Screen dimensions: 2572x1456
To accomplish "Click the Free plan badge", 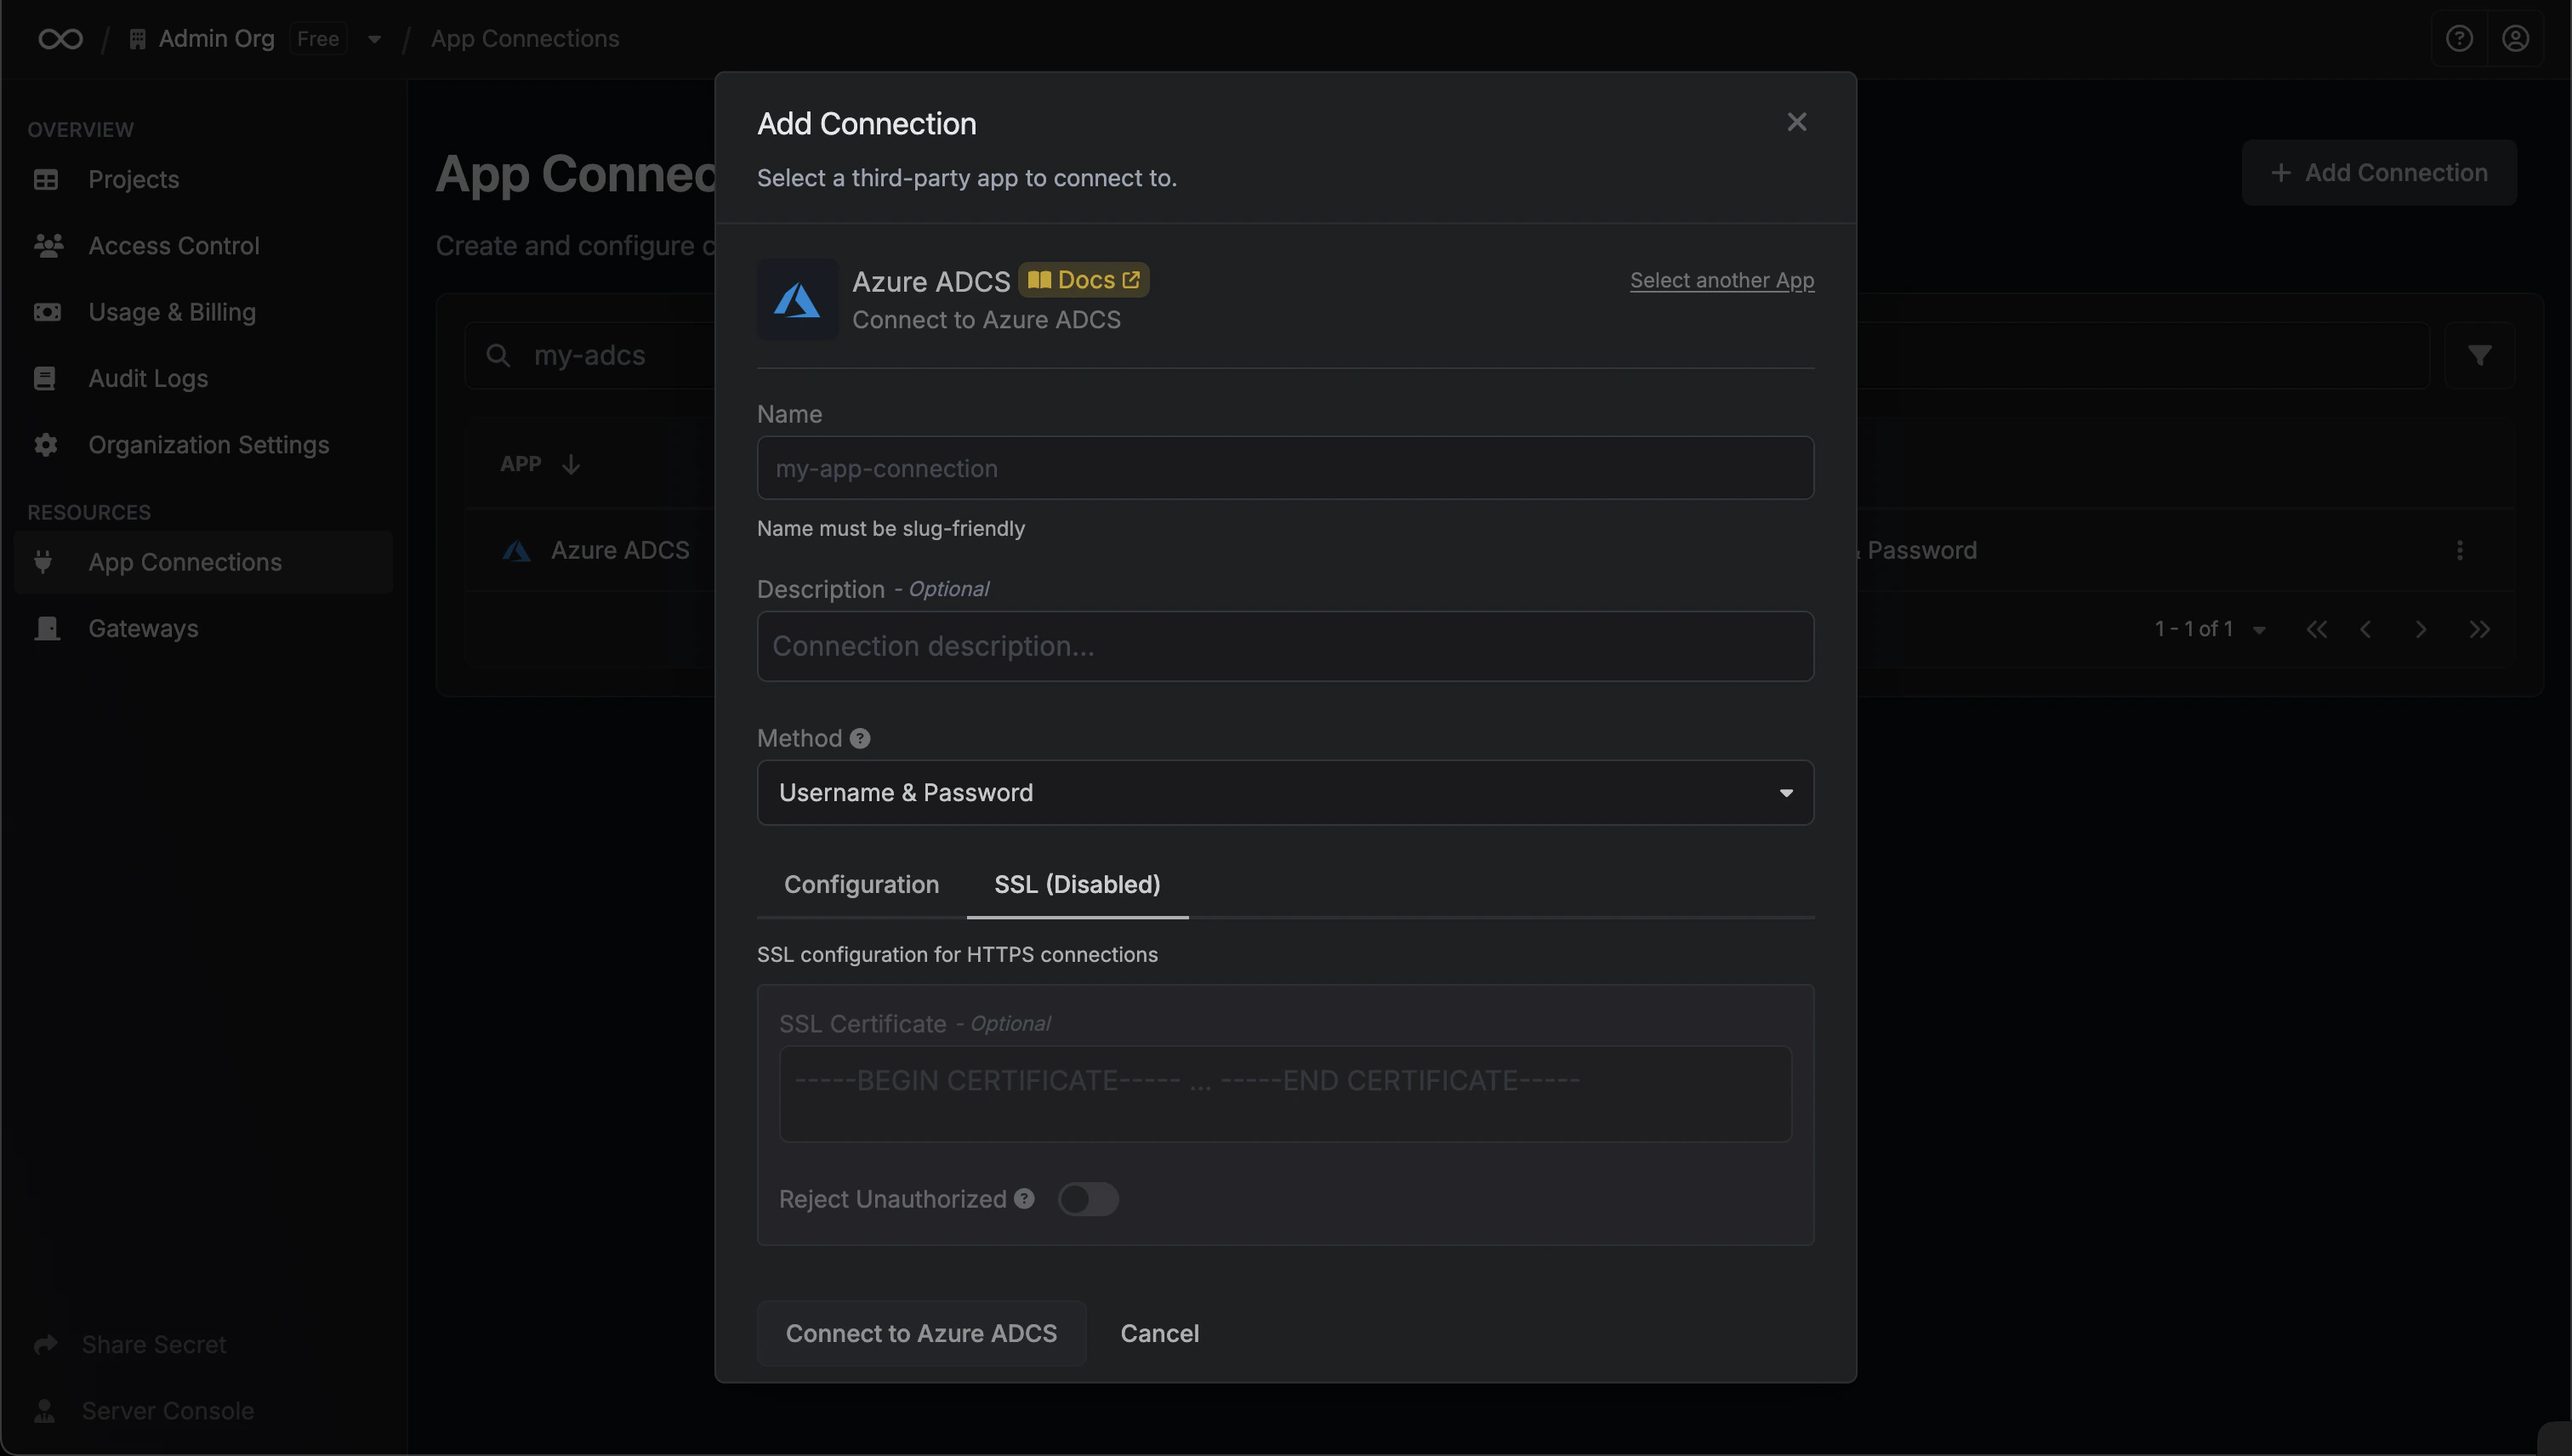I will coord(318,39).
